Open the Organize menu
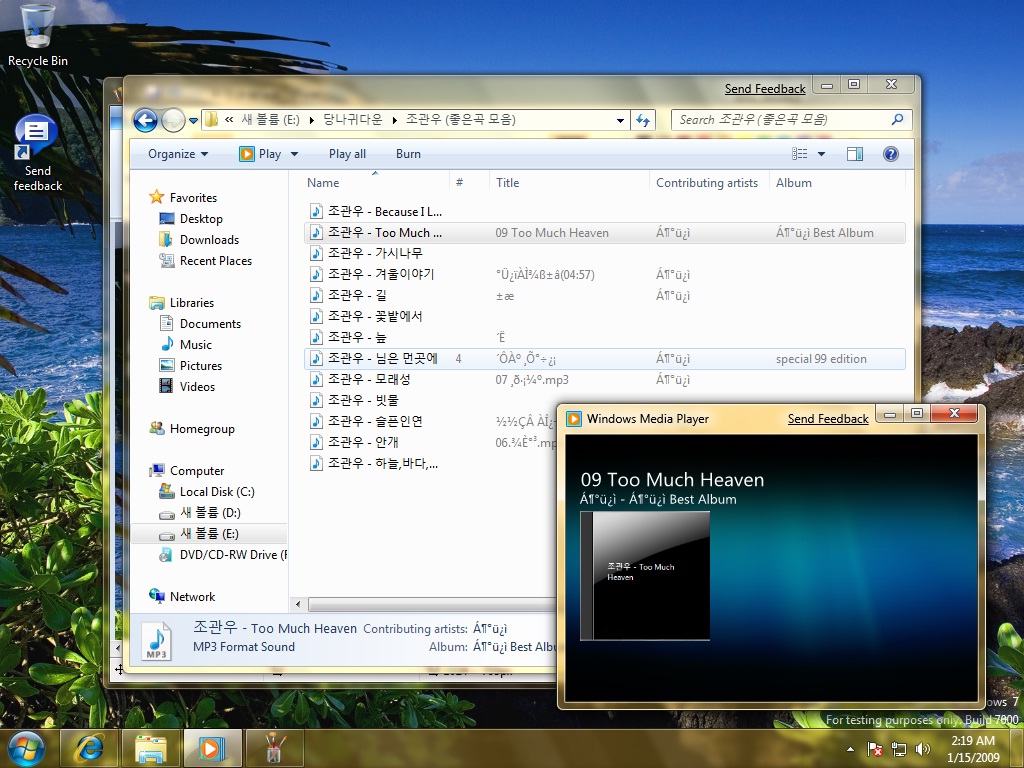This screenshot has width=1024, height=768. pyautogui.click(x=178, y=154)
